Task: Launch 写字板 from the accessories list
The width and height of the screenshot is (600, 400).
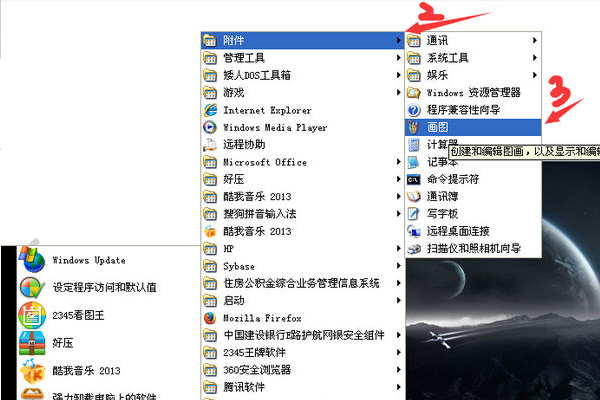Action: (473, 214)
